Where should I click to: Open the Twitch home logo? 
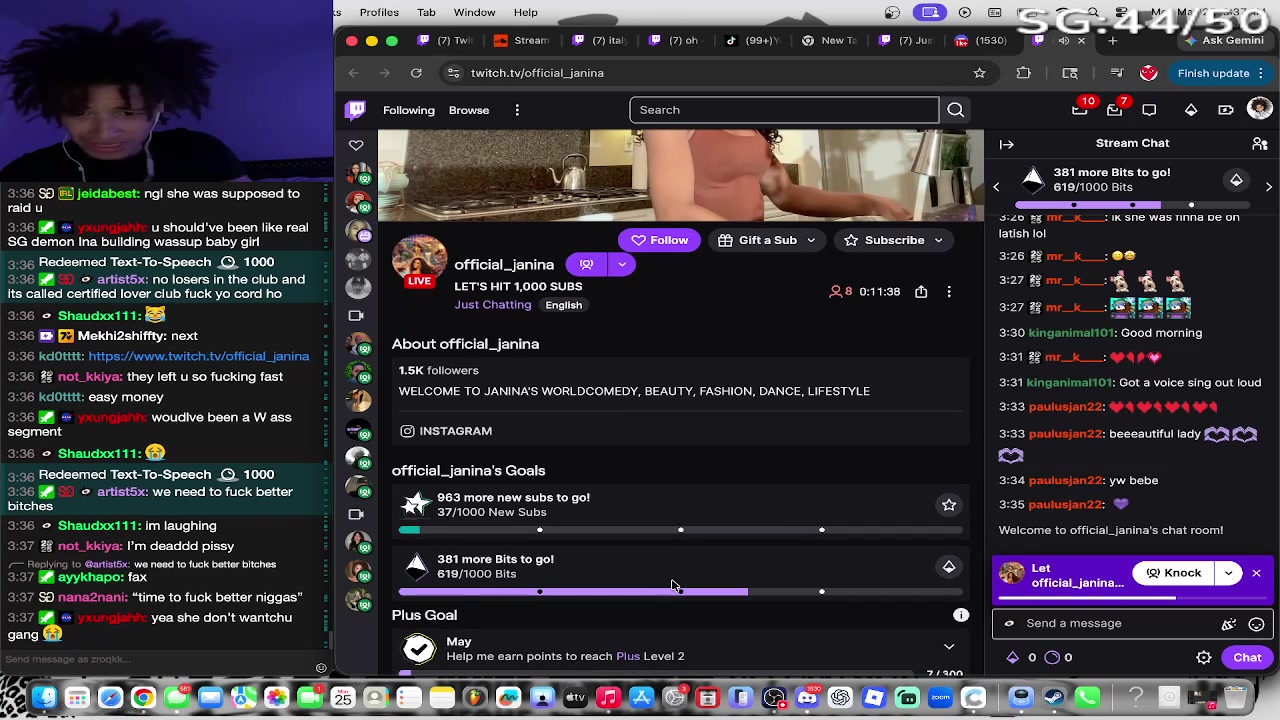(x=355, y=110)
